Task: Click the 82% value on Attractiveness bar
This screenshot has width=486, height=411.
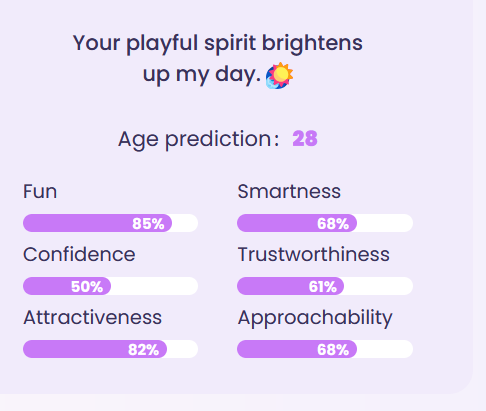Action: 143,350
